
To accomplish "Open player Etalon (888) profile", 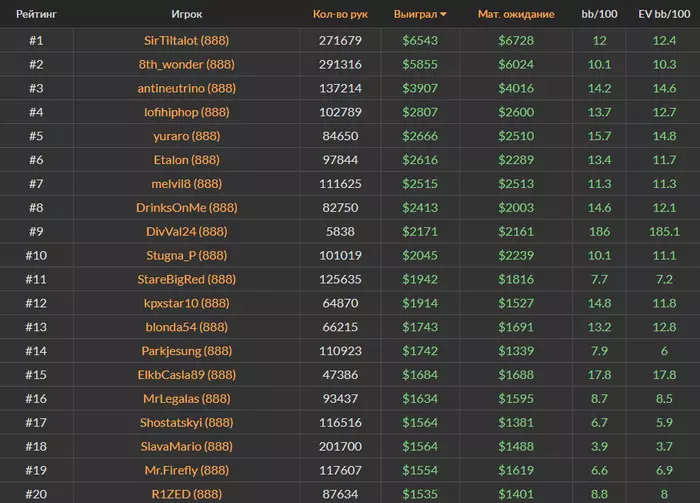I will 187,160.
